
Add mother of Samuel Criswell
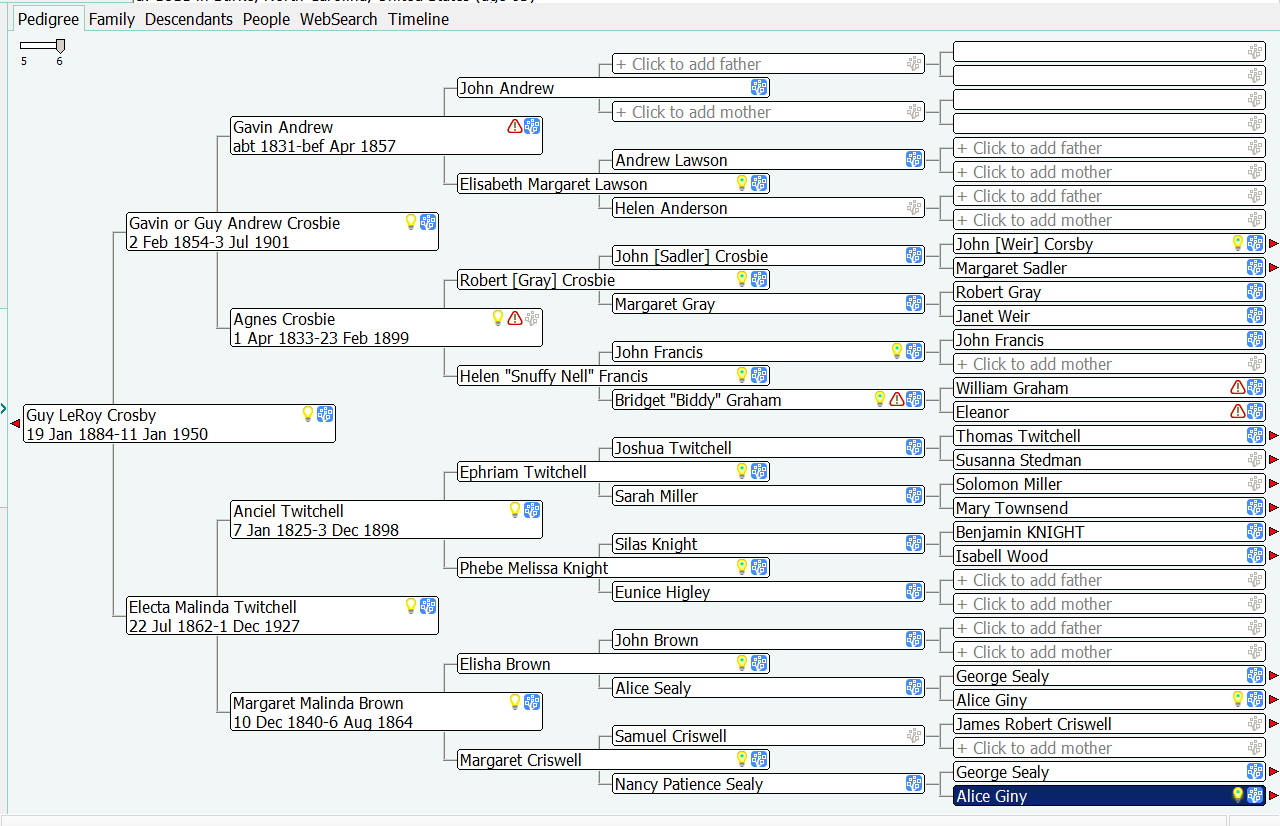pos(1109,747)
